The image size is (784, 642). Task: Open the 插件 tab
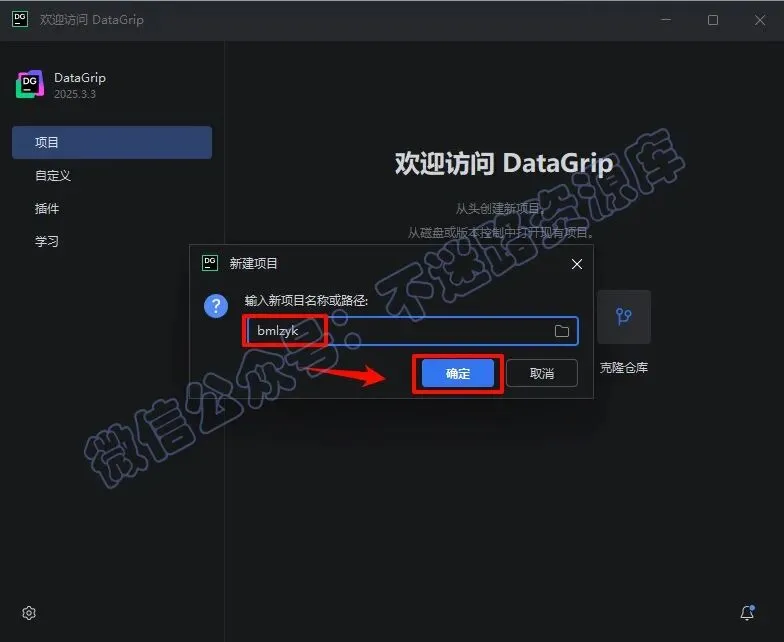[x=47, y=208]
